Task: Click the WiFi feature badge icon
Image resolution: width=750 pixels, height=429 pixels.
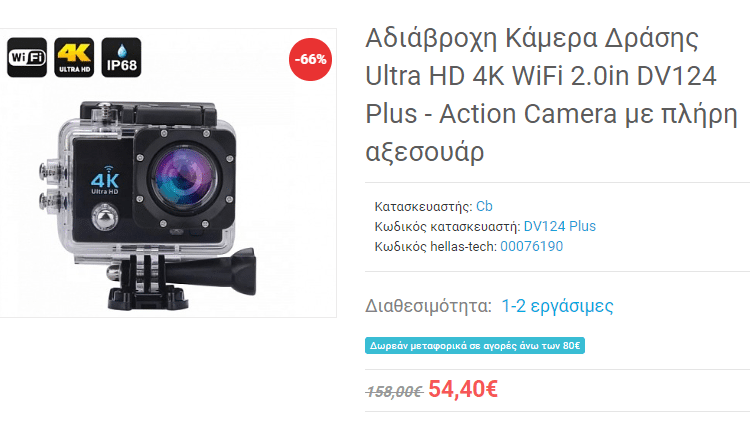Action: pos(27,57)
